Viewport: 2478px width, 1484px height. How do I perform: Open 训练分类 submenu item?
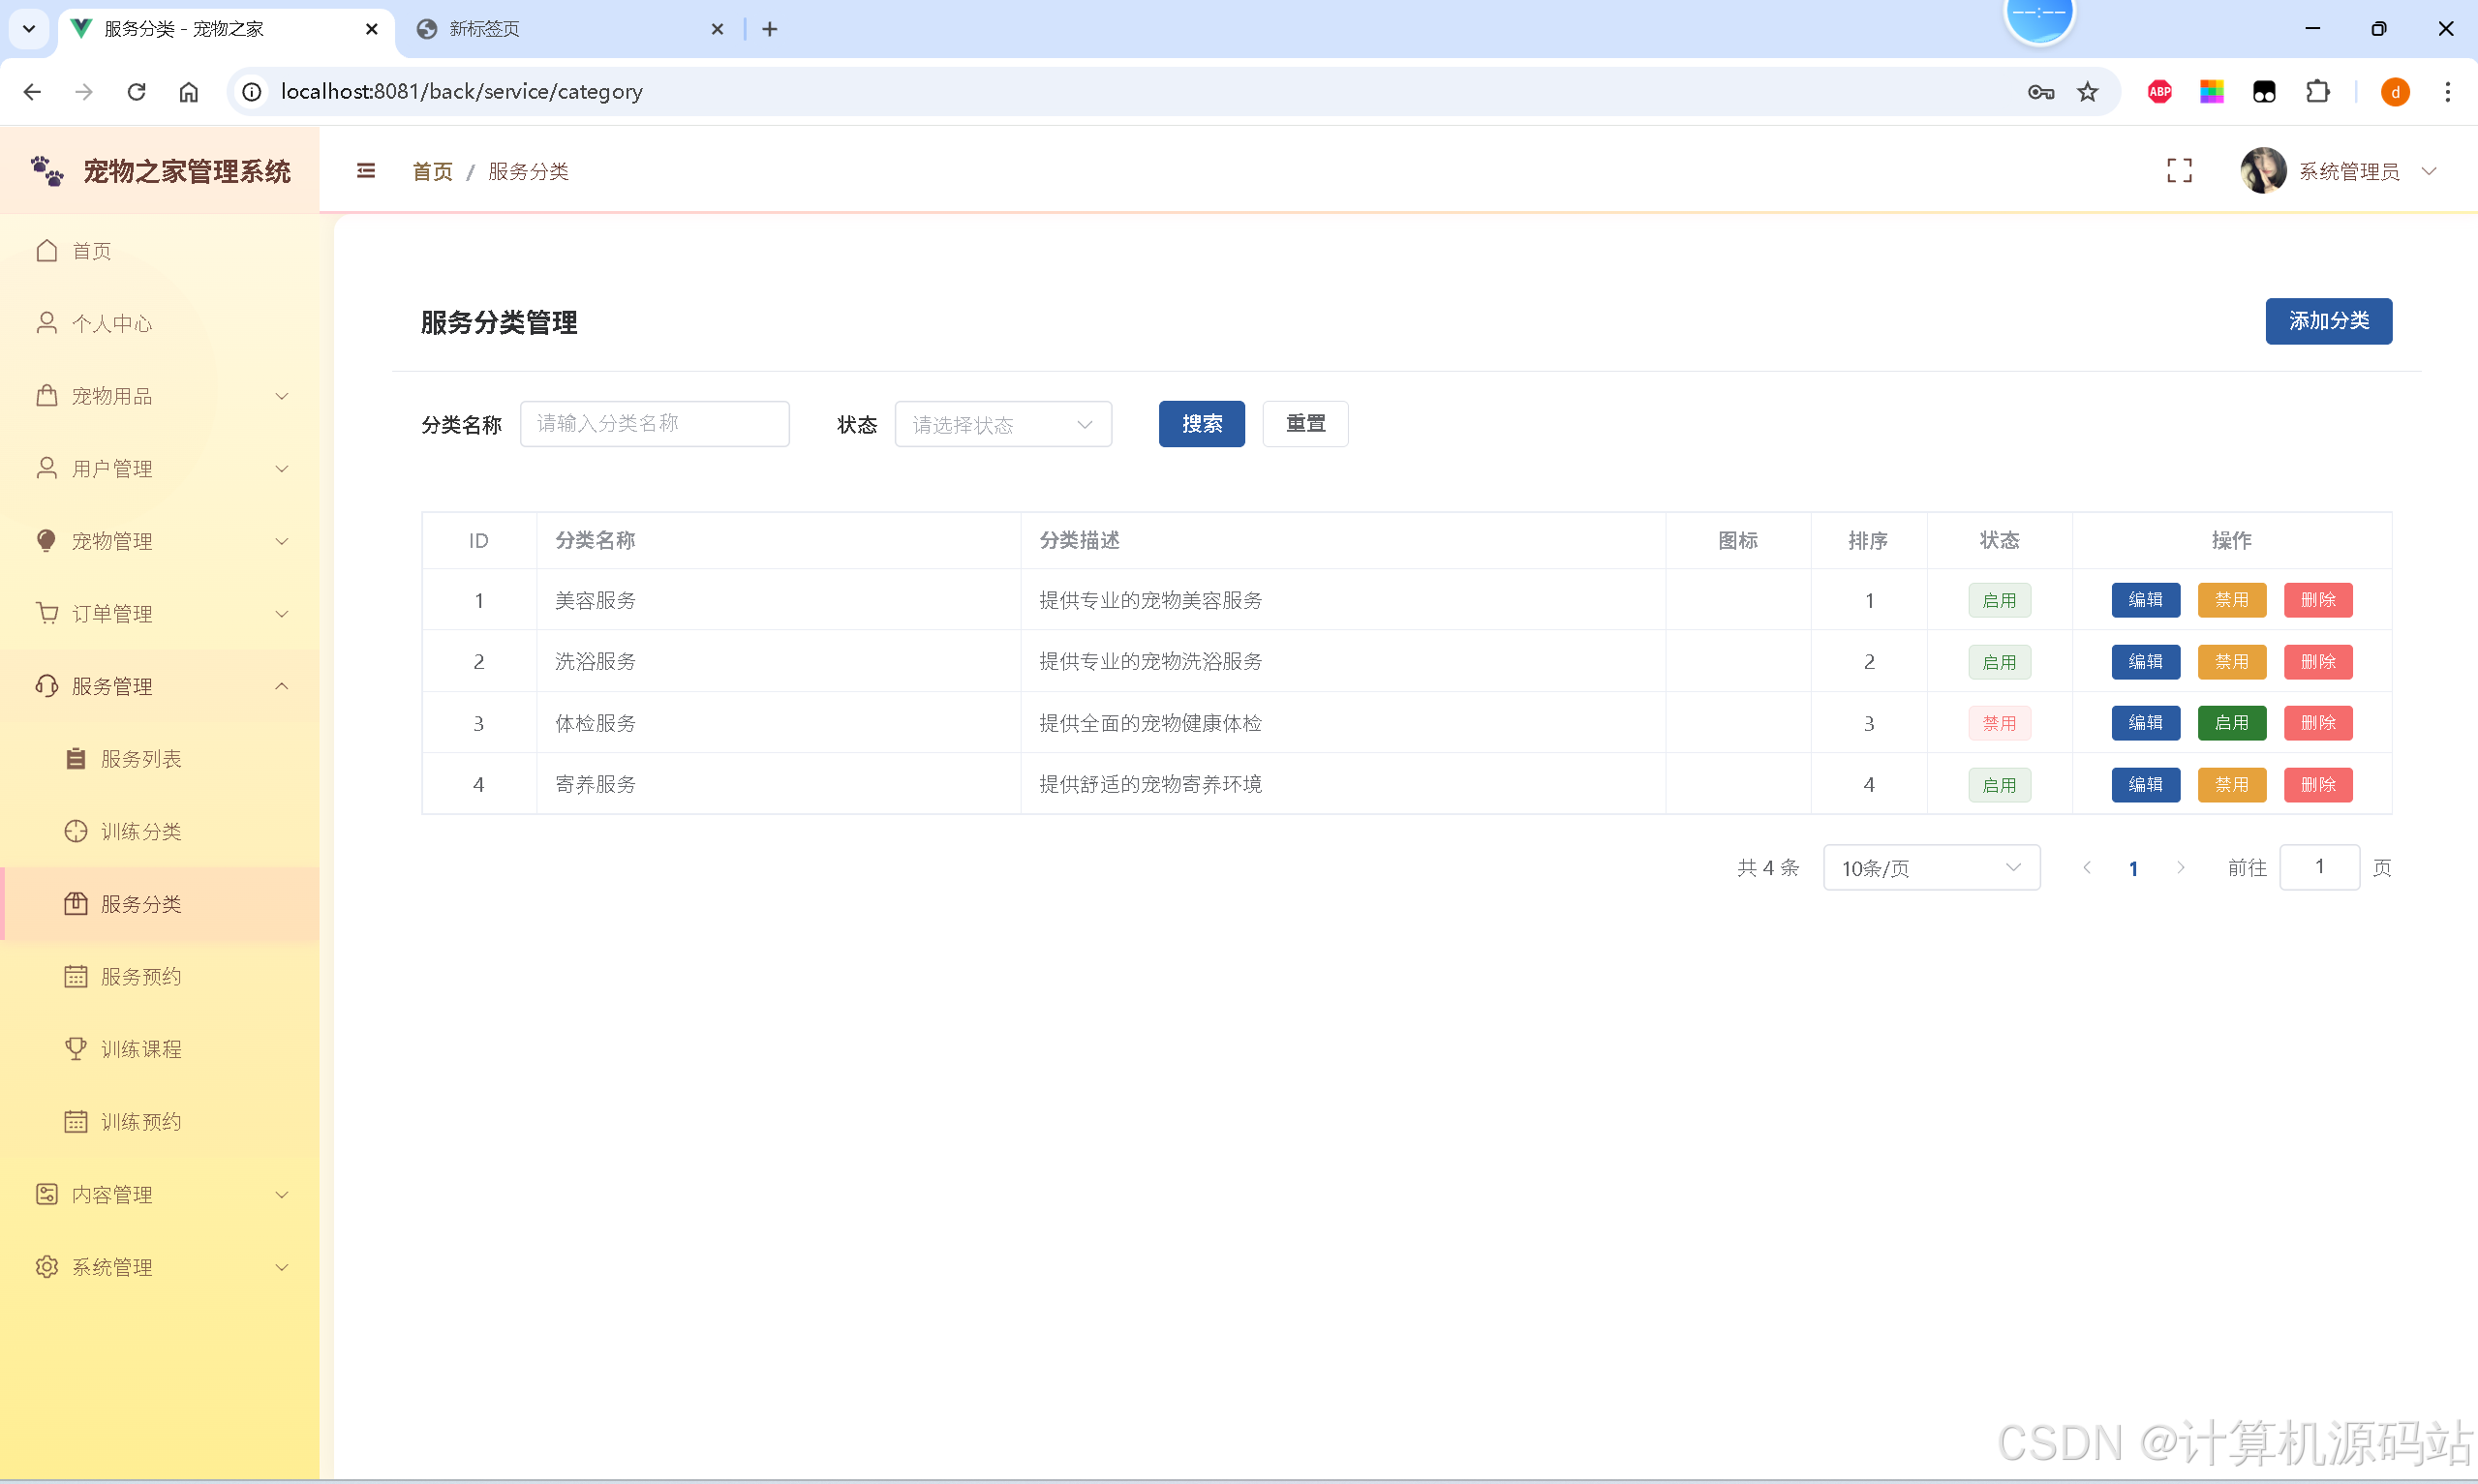coord(160,831)
